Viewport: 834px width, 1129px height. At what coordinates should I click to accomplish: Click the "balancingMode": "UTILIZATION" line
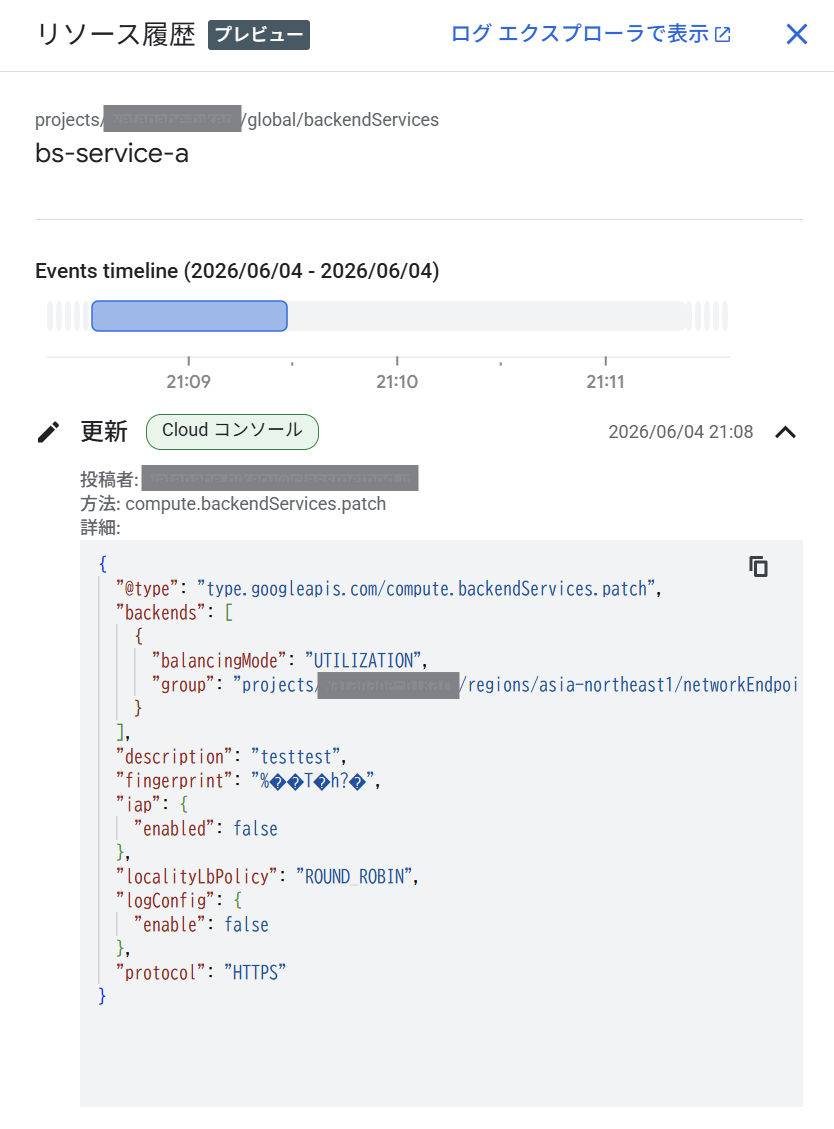pos(290,660)
